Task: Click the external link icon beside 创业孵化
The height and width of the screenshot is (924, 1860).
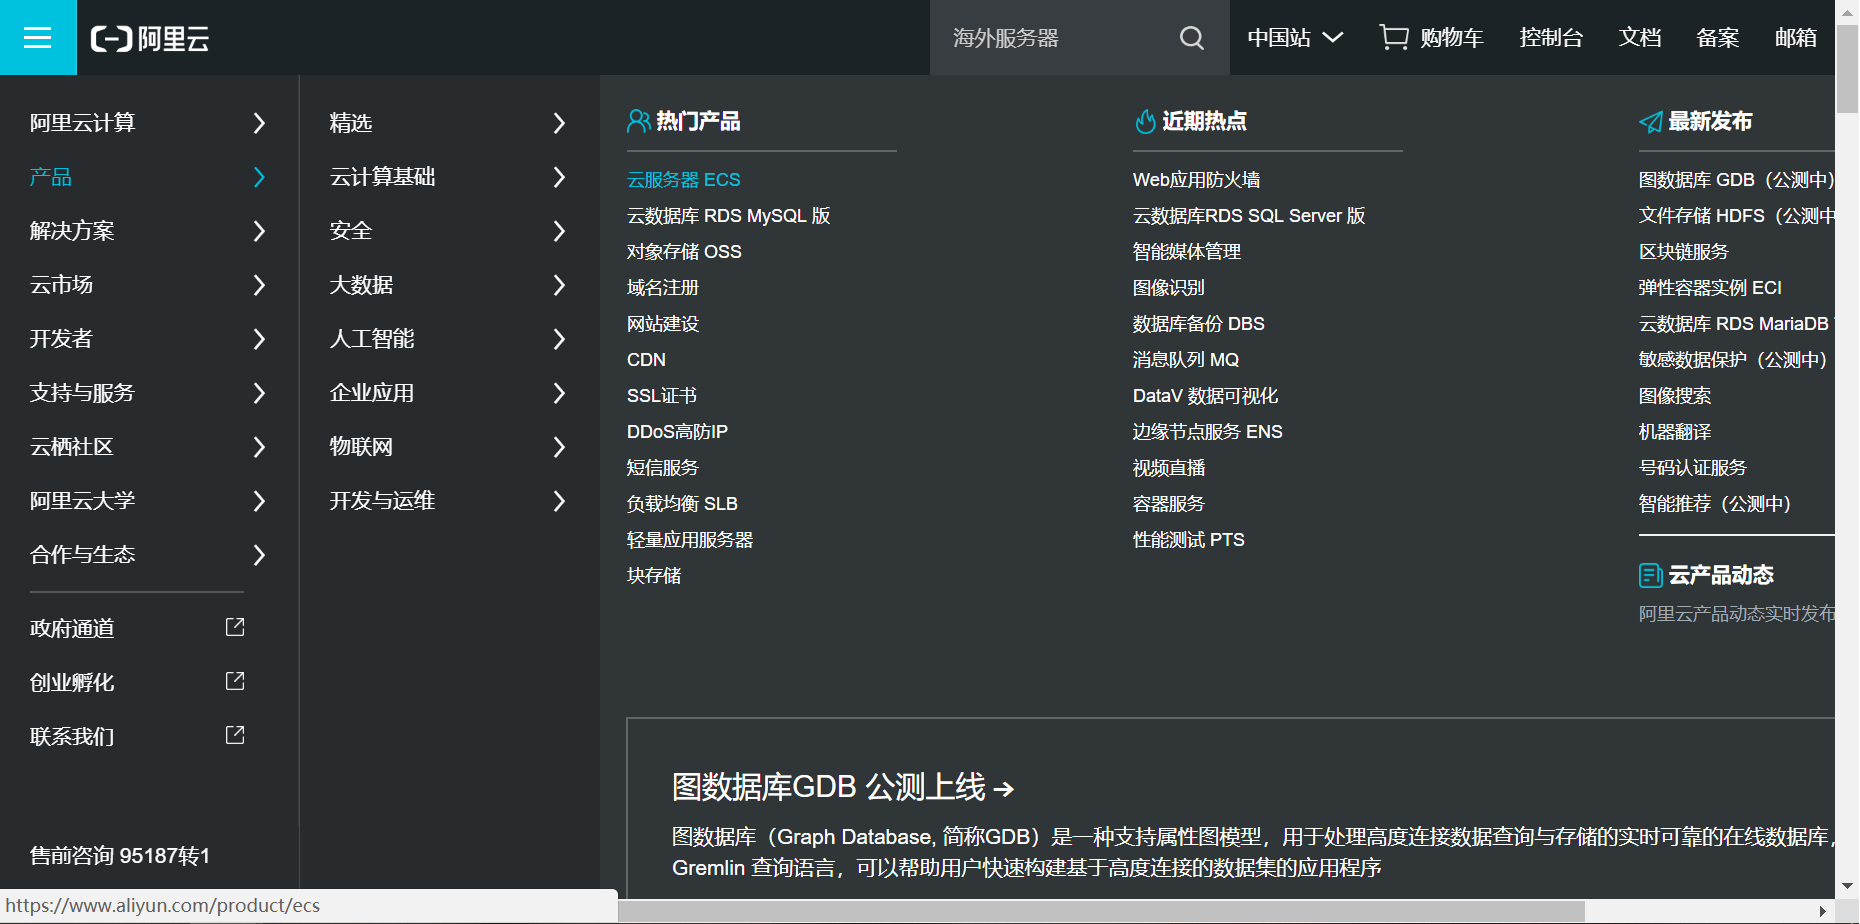Action: point(234,680)
